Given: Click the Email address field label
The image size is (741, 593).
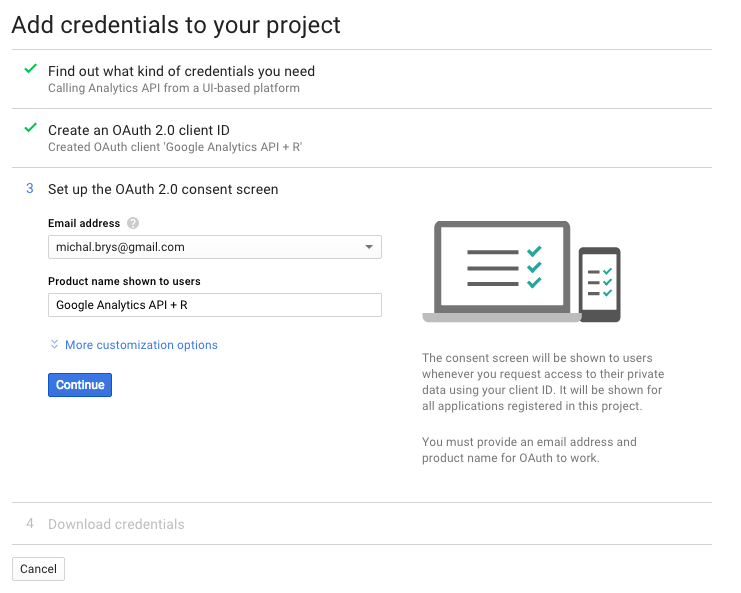Looking at the screenshot, I should pyautogui.click(x=84, y=223).
